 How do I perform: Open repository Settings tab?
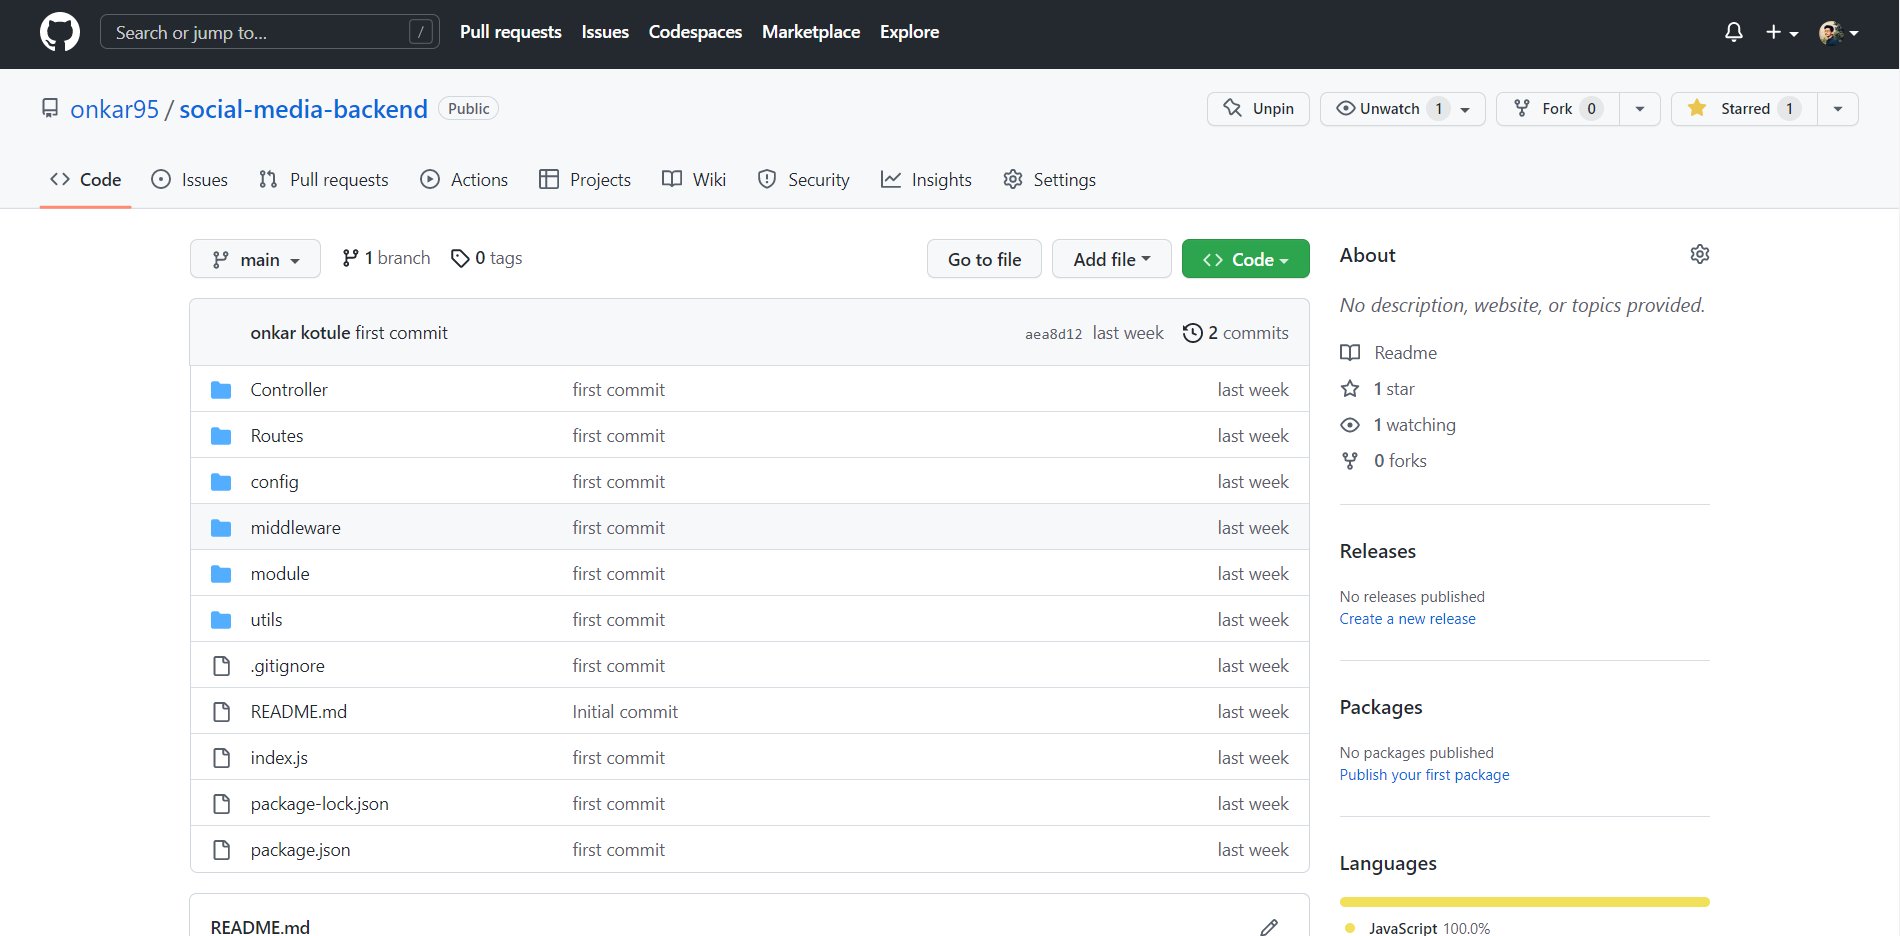click(1049, 180)
